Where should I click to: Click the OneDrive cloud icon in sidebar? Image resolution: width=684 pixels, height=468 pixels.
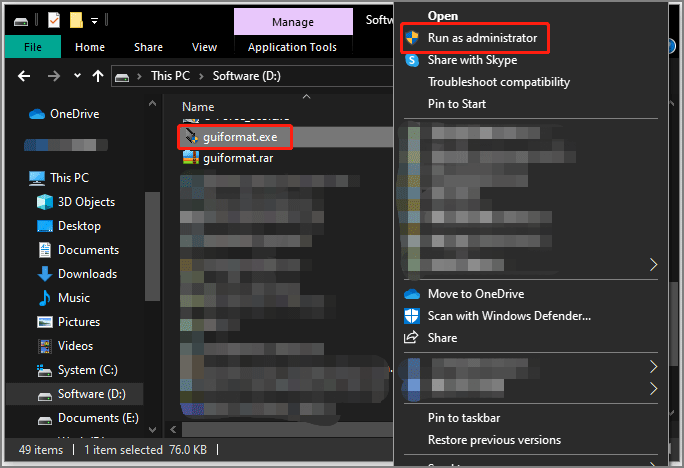pyautogui.click(x=37, y=114)
